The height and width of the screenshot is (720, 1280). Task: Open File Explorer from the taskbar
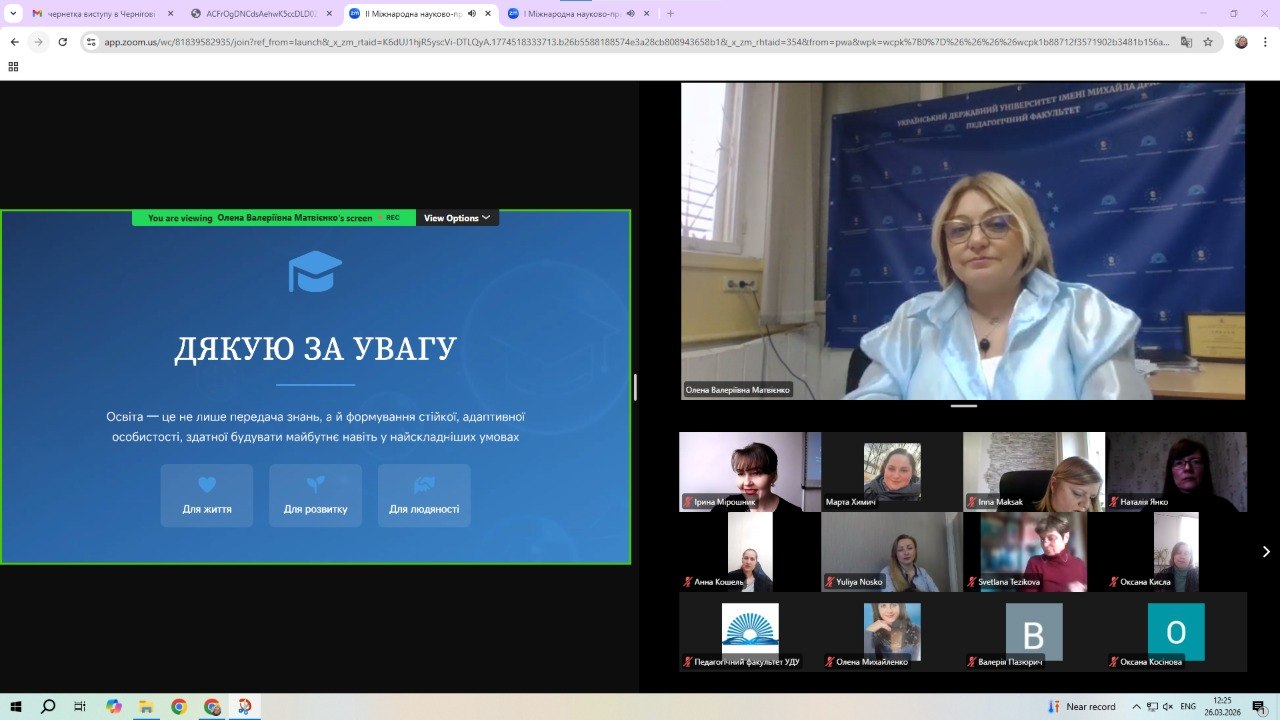coord(146,706)
